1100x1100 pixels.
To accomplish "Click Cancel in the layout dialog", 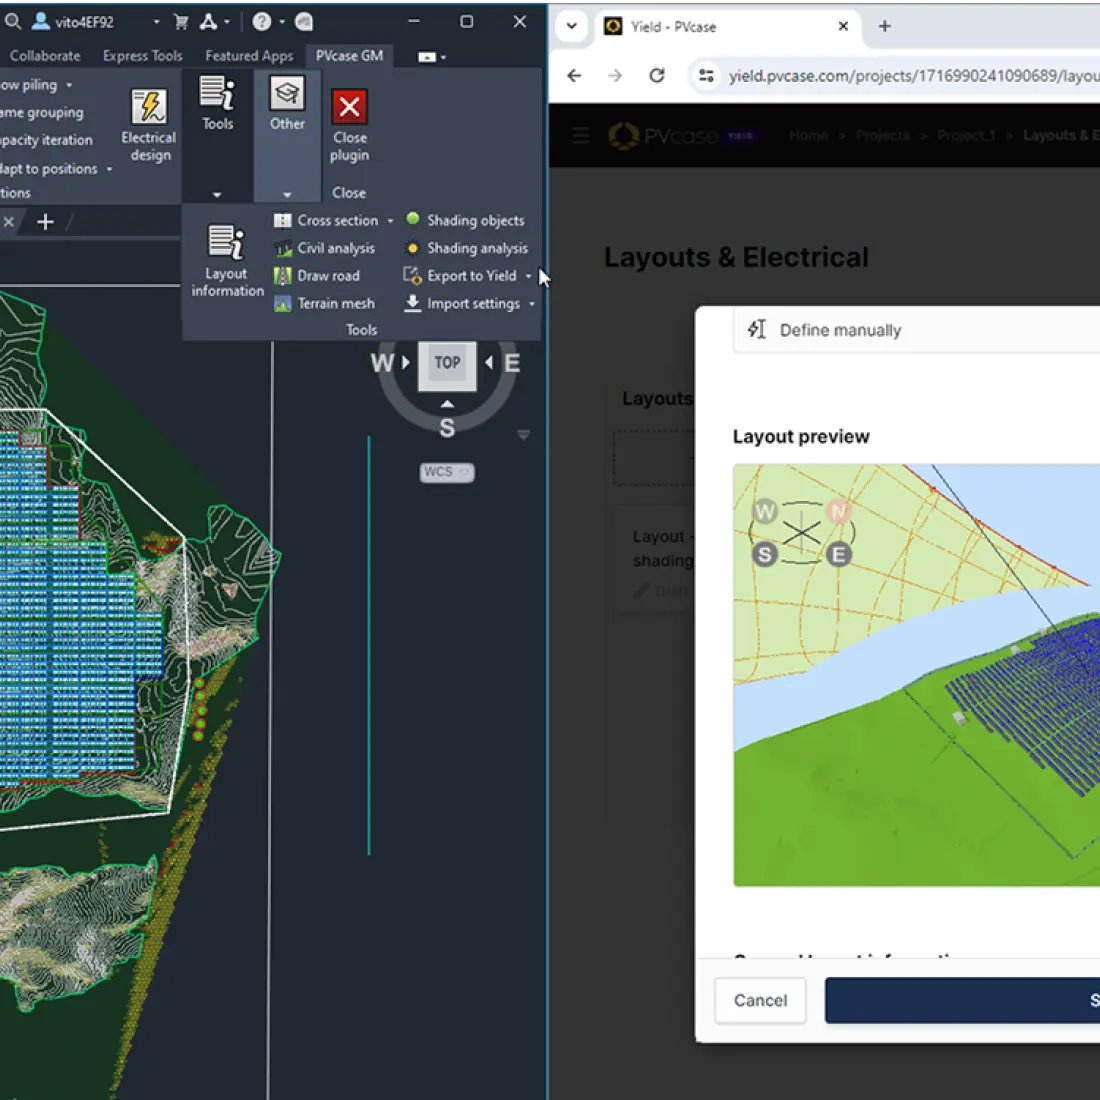I will (760, 1000).
